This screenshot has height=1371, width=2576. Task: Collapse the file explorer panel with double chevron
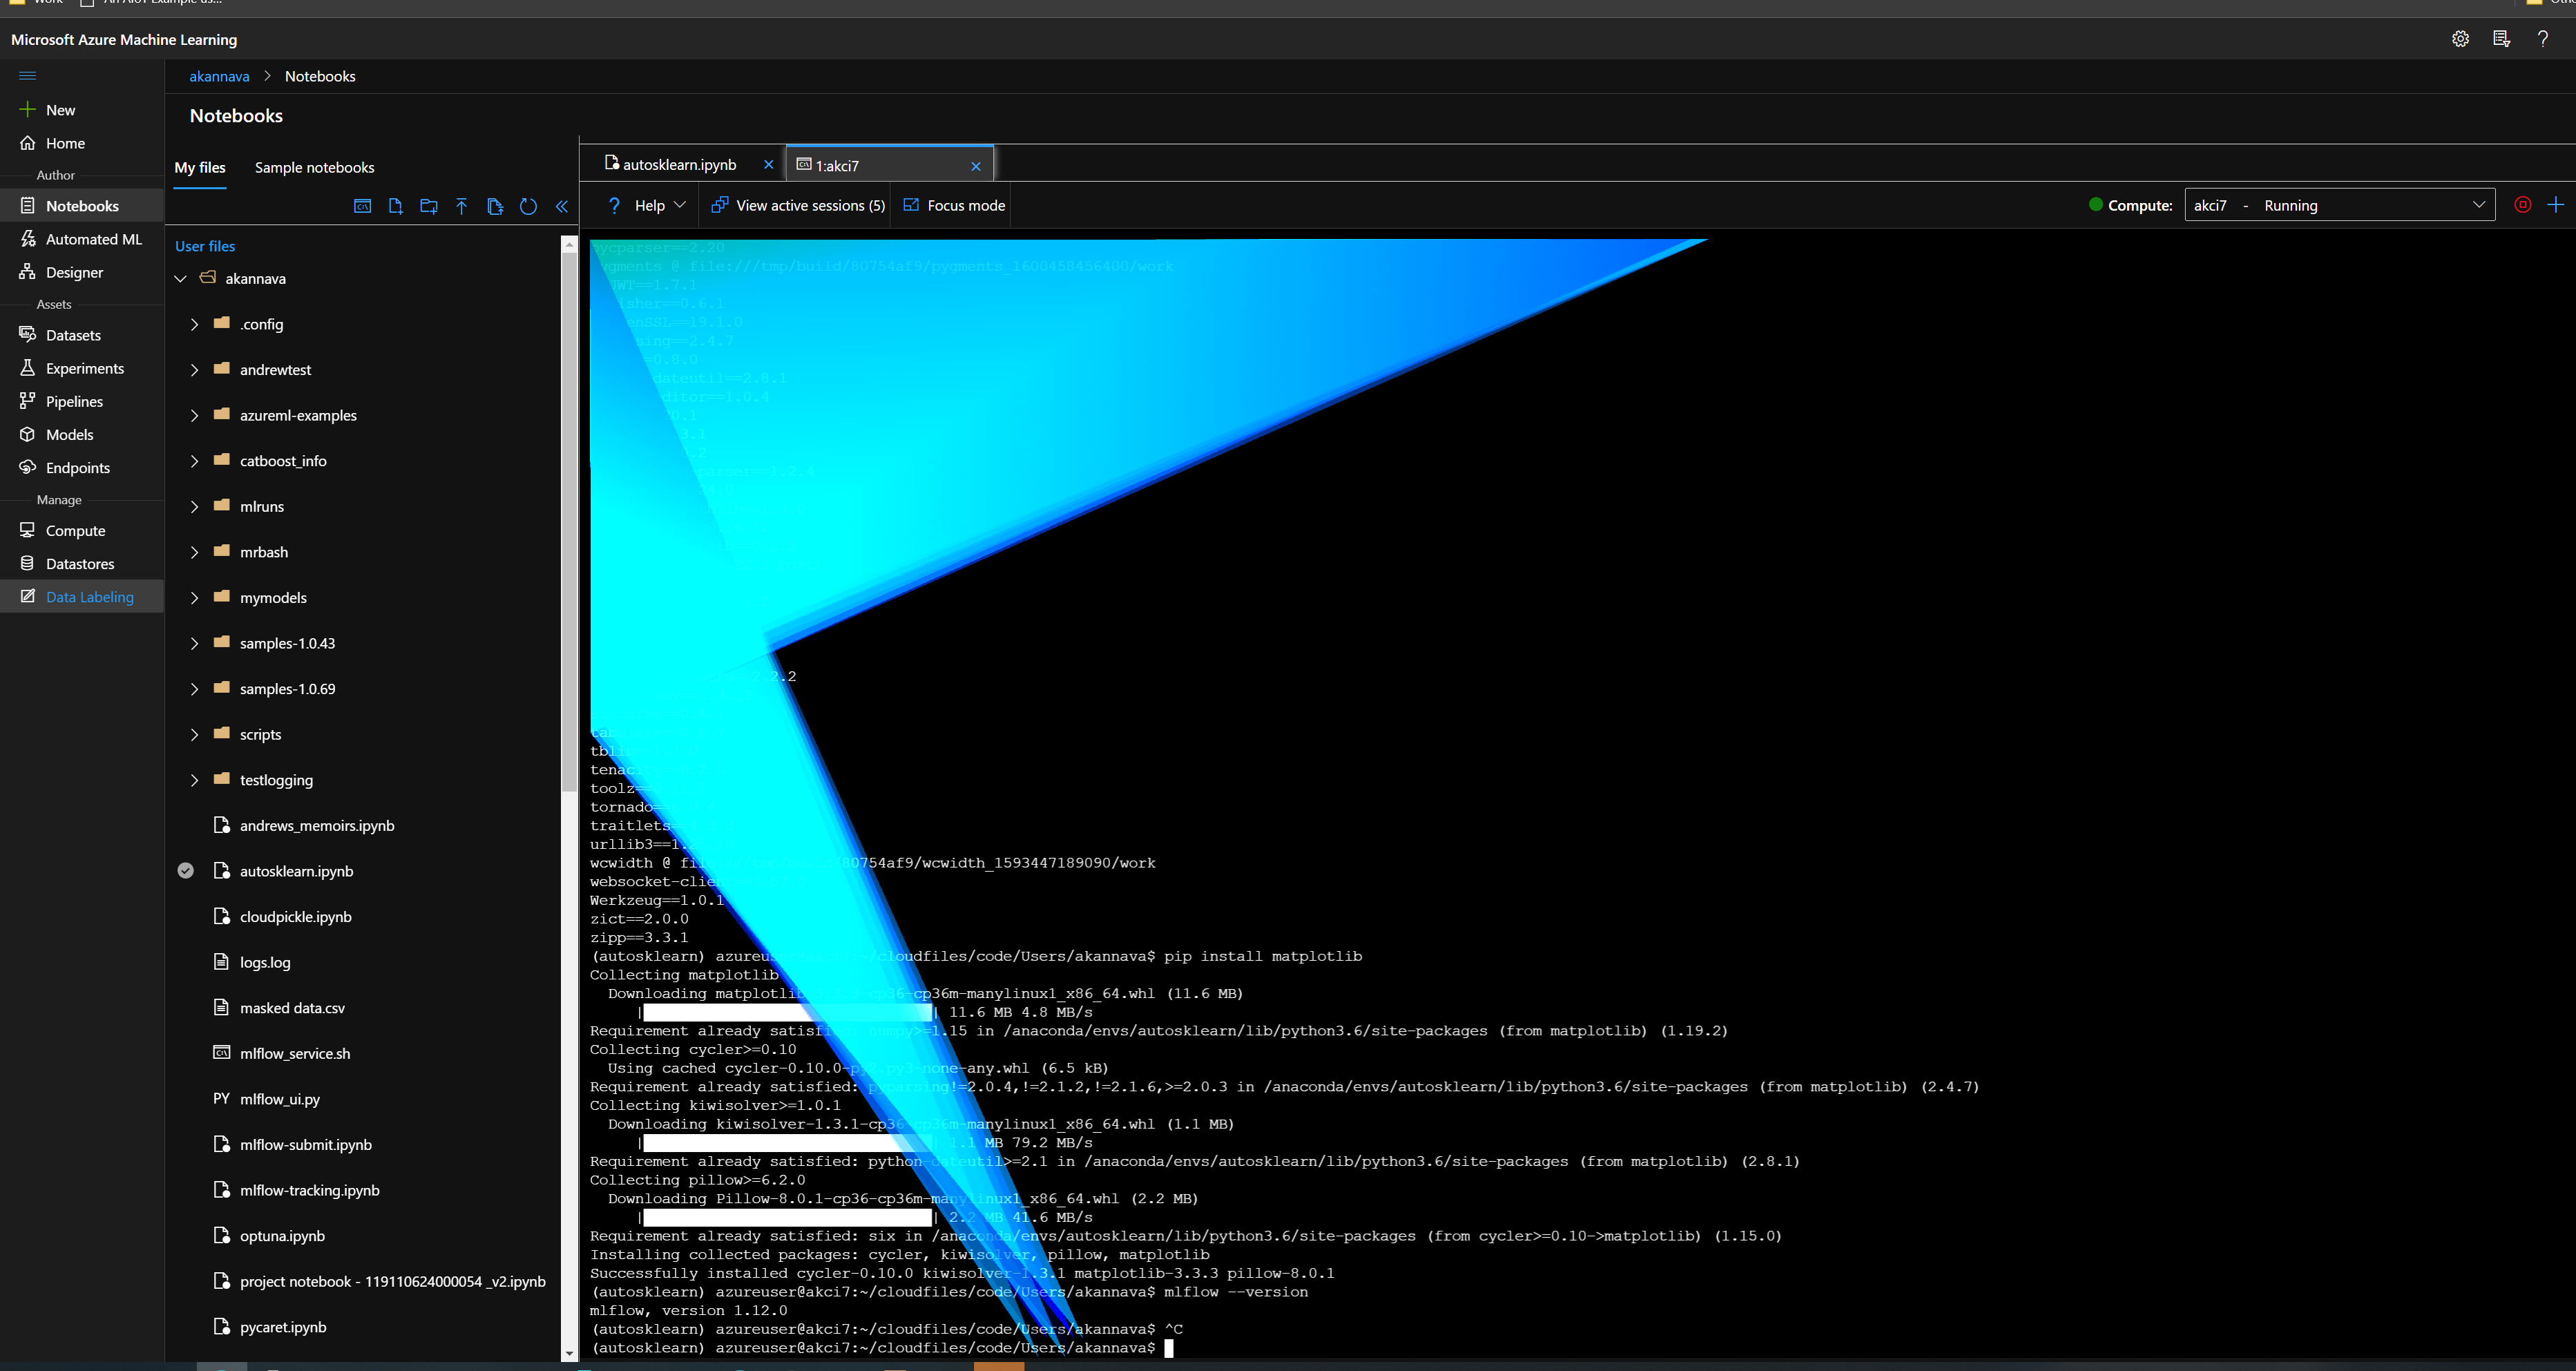561,206
